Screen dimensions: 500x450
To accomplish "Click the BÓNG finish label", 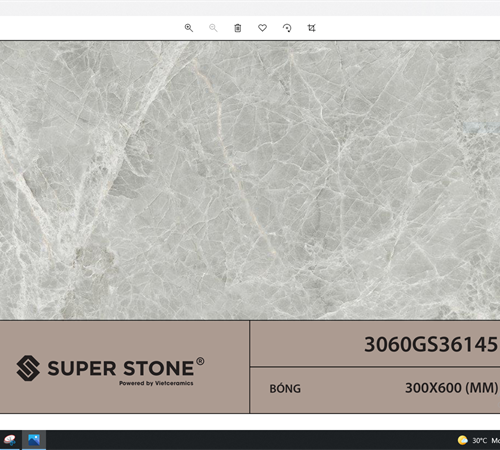I will click(x=285, y=388).
